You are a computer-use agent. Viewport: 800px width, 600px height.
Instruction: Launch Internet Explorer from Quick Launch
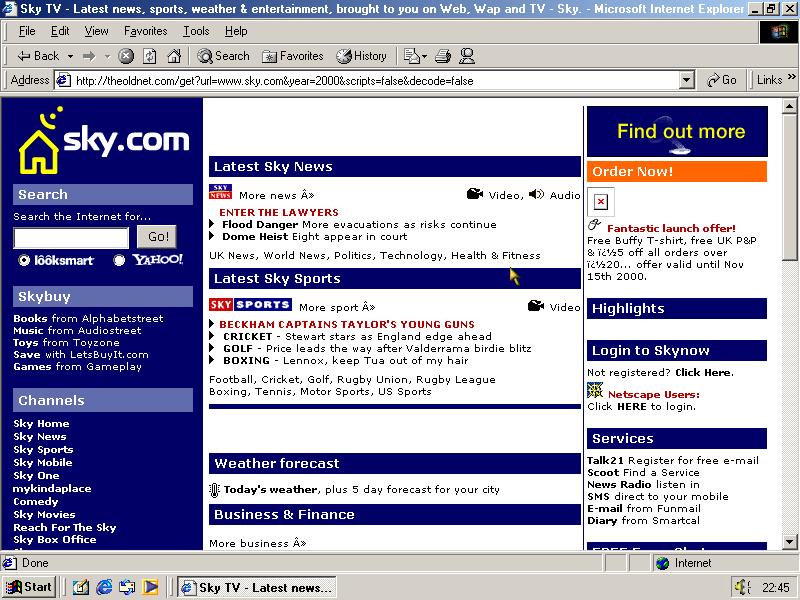pyautogui.click(x=104, y=587)
